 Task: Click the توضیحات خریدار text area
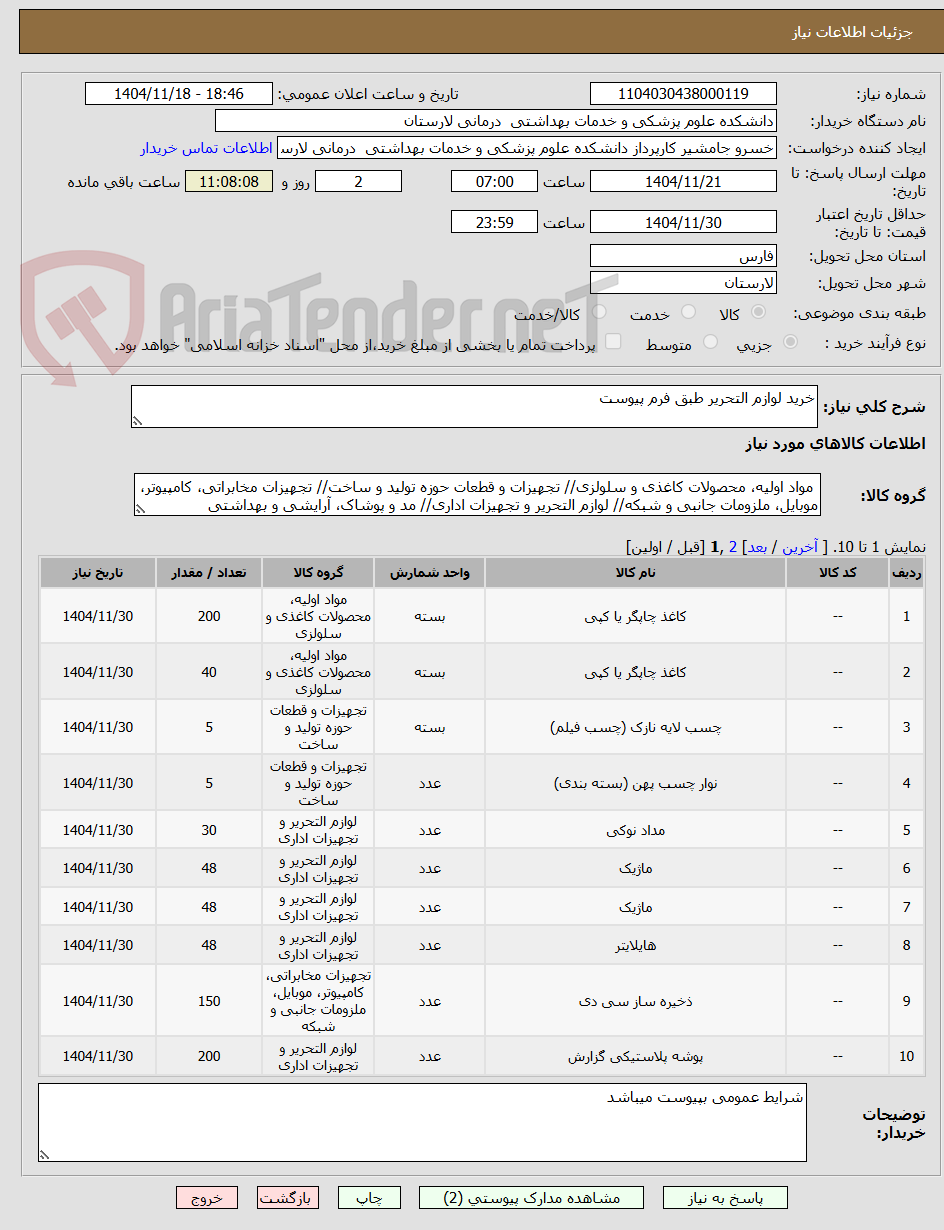click(x=422, y=1122)
